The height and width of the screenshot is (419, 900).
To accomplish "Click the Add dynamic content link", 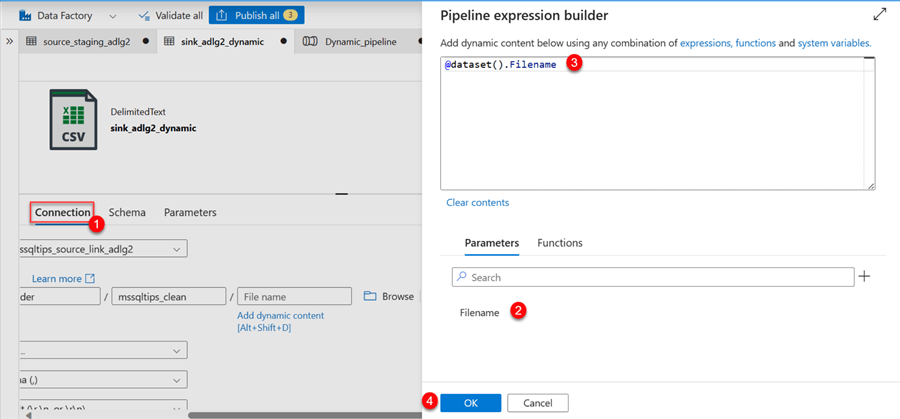I will pos(280,316).
